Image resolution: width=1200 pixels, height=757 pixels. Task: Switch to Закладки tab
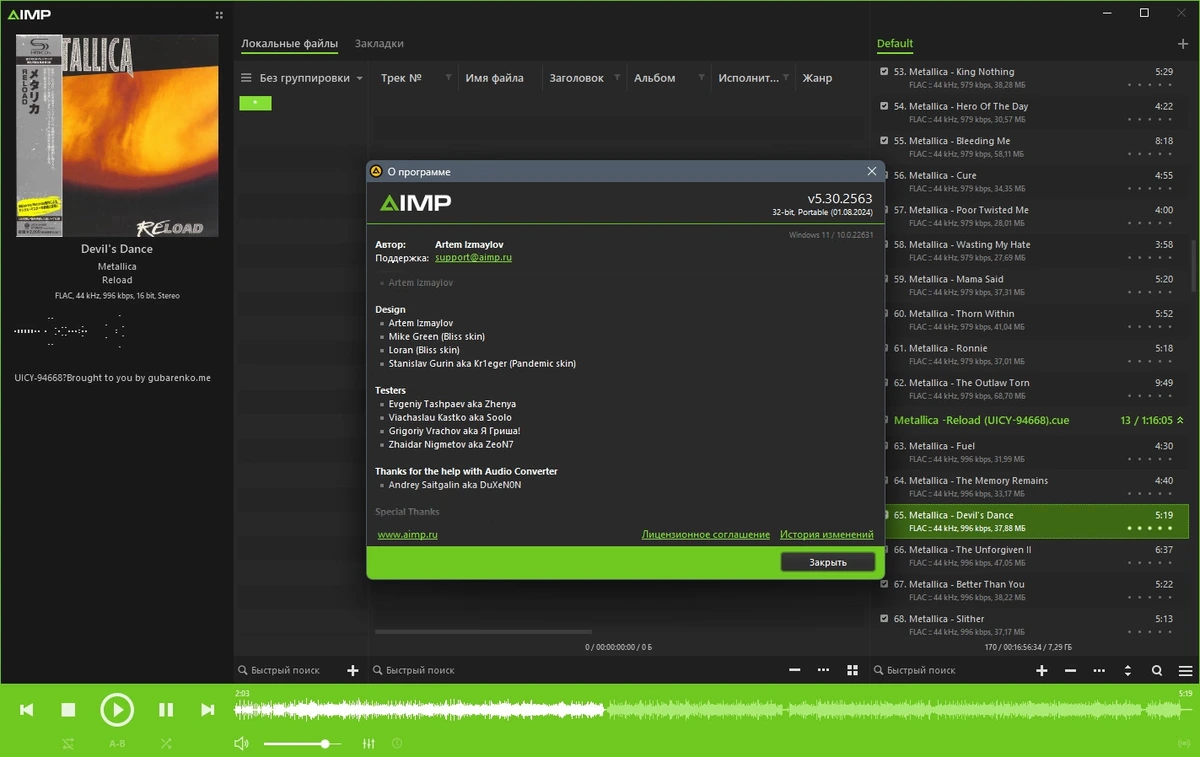(x=379, y=44)
